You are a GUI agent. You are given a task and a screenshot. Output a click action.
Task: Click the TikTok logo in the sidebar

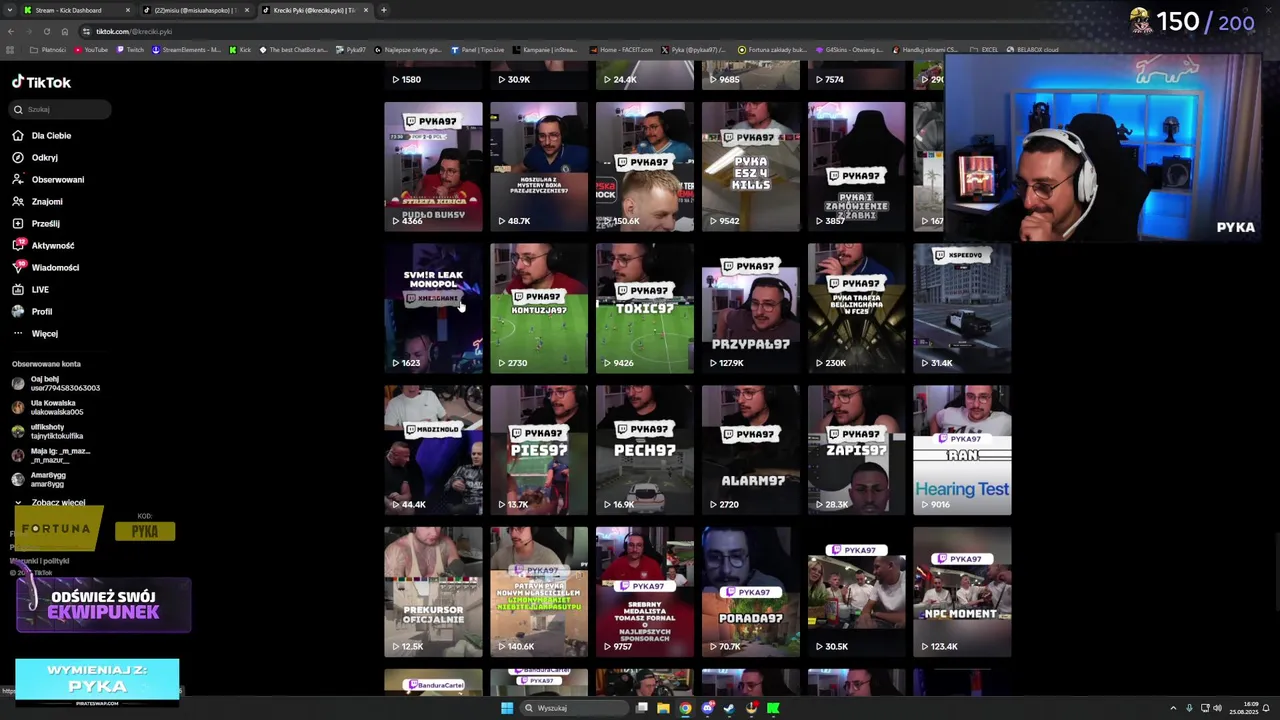(41, 82)
